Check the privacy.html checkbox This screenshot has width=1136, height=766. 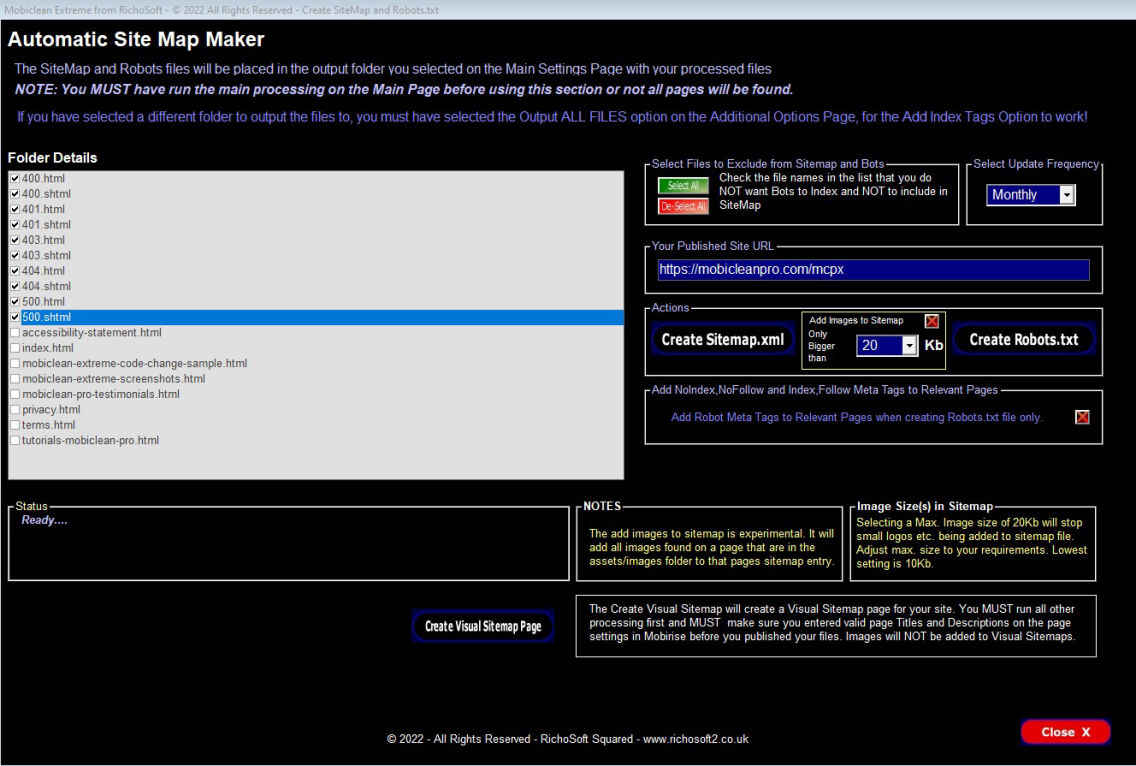click(14, 409)
